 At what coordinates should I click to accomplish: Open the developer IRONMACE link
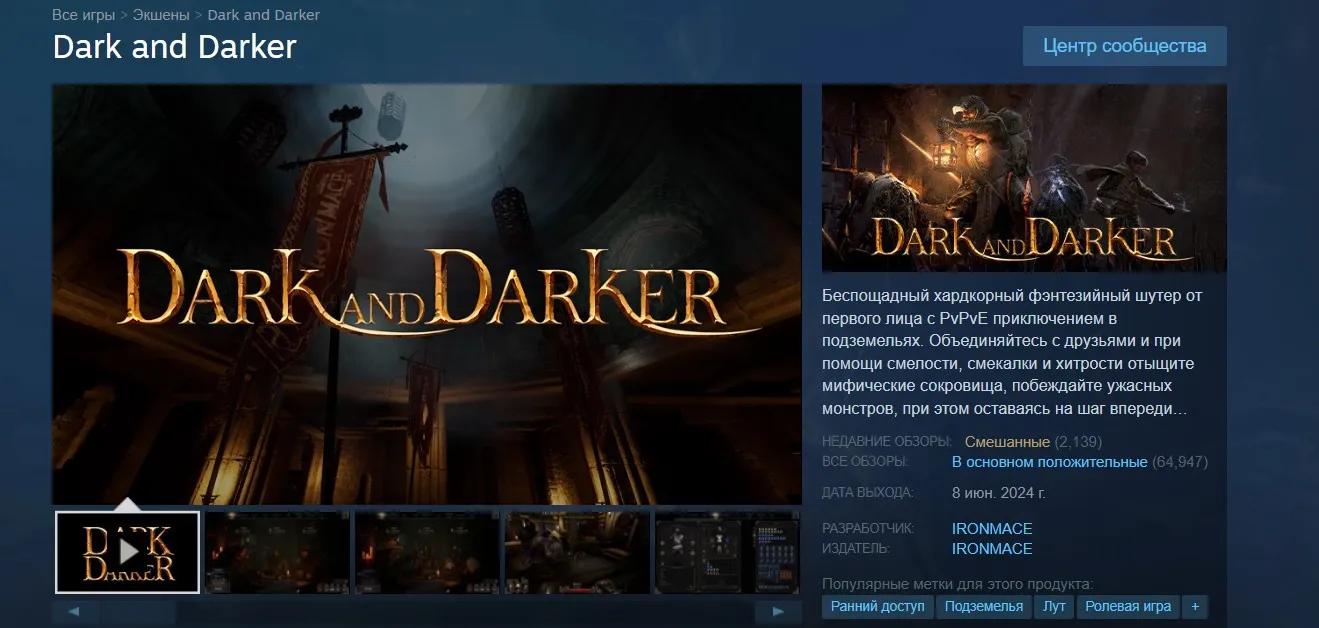pos(992,528)
